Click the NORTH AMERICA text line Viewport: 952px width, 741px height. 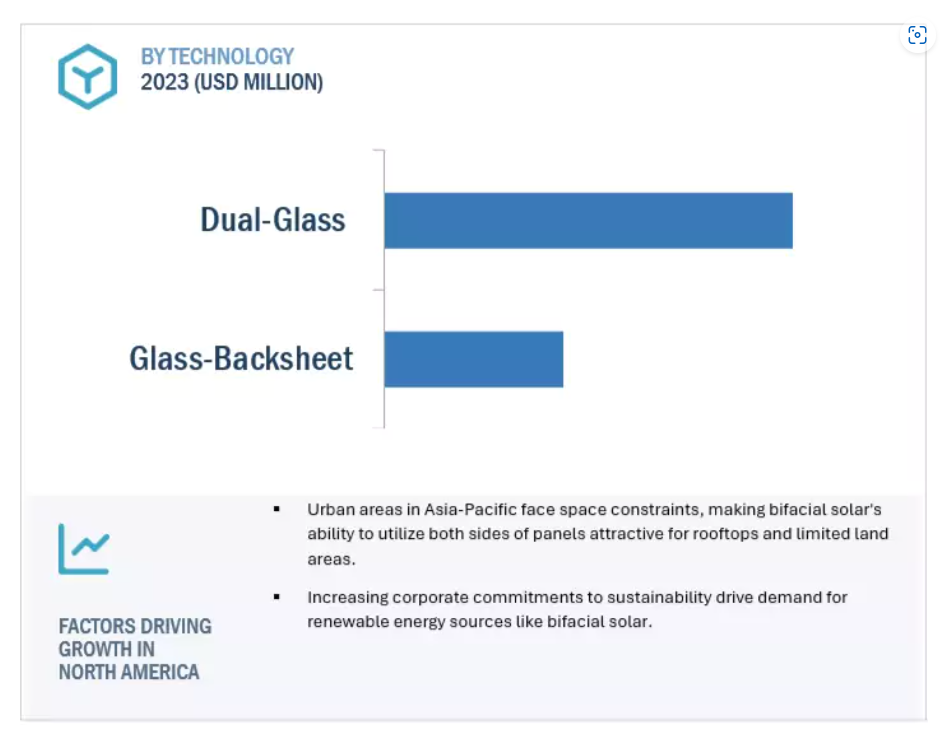click(x=129, y=672)
